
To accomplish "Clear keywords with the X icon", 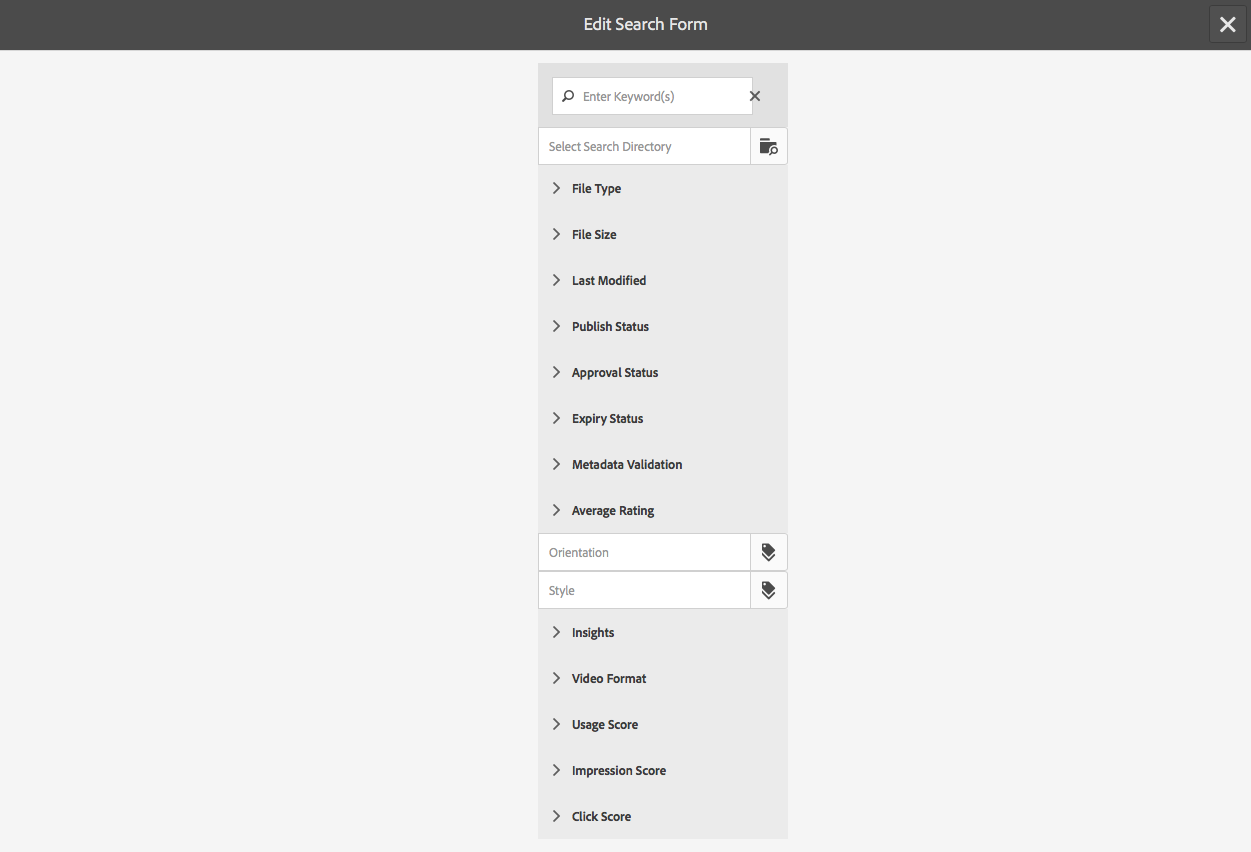I will click(755, 96).
